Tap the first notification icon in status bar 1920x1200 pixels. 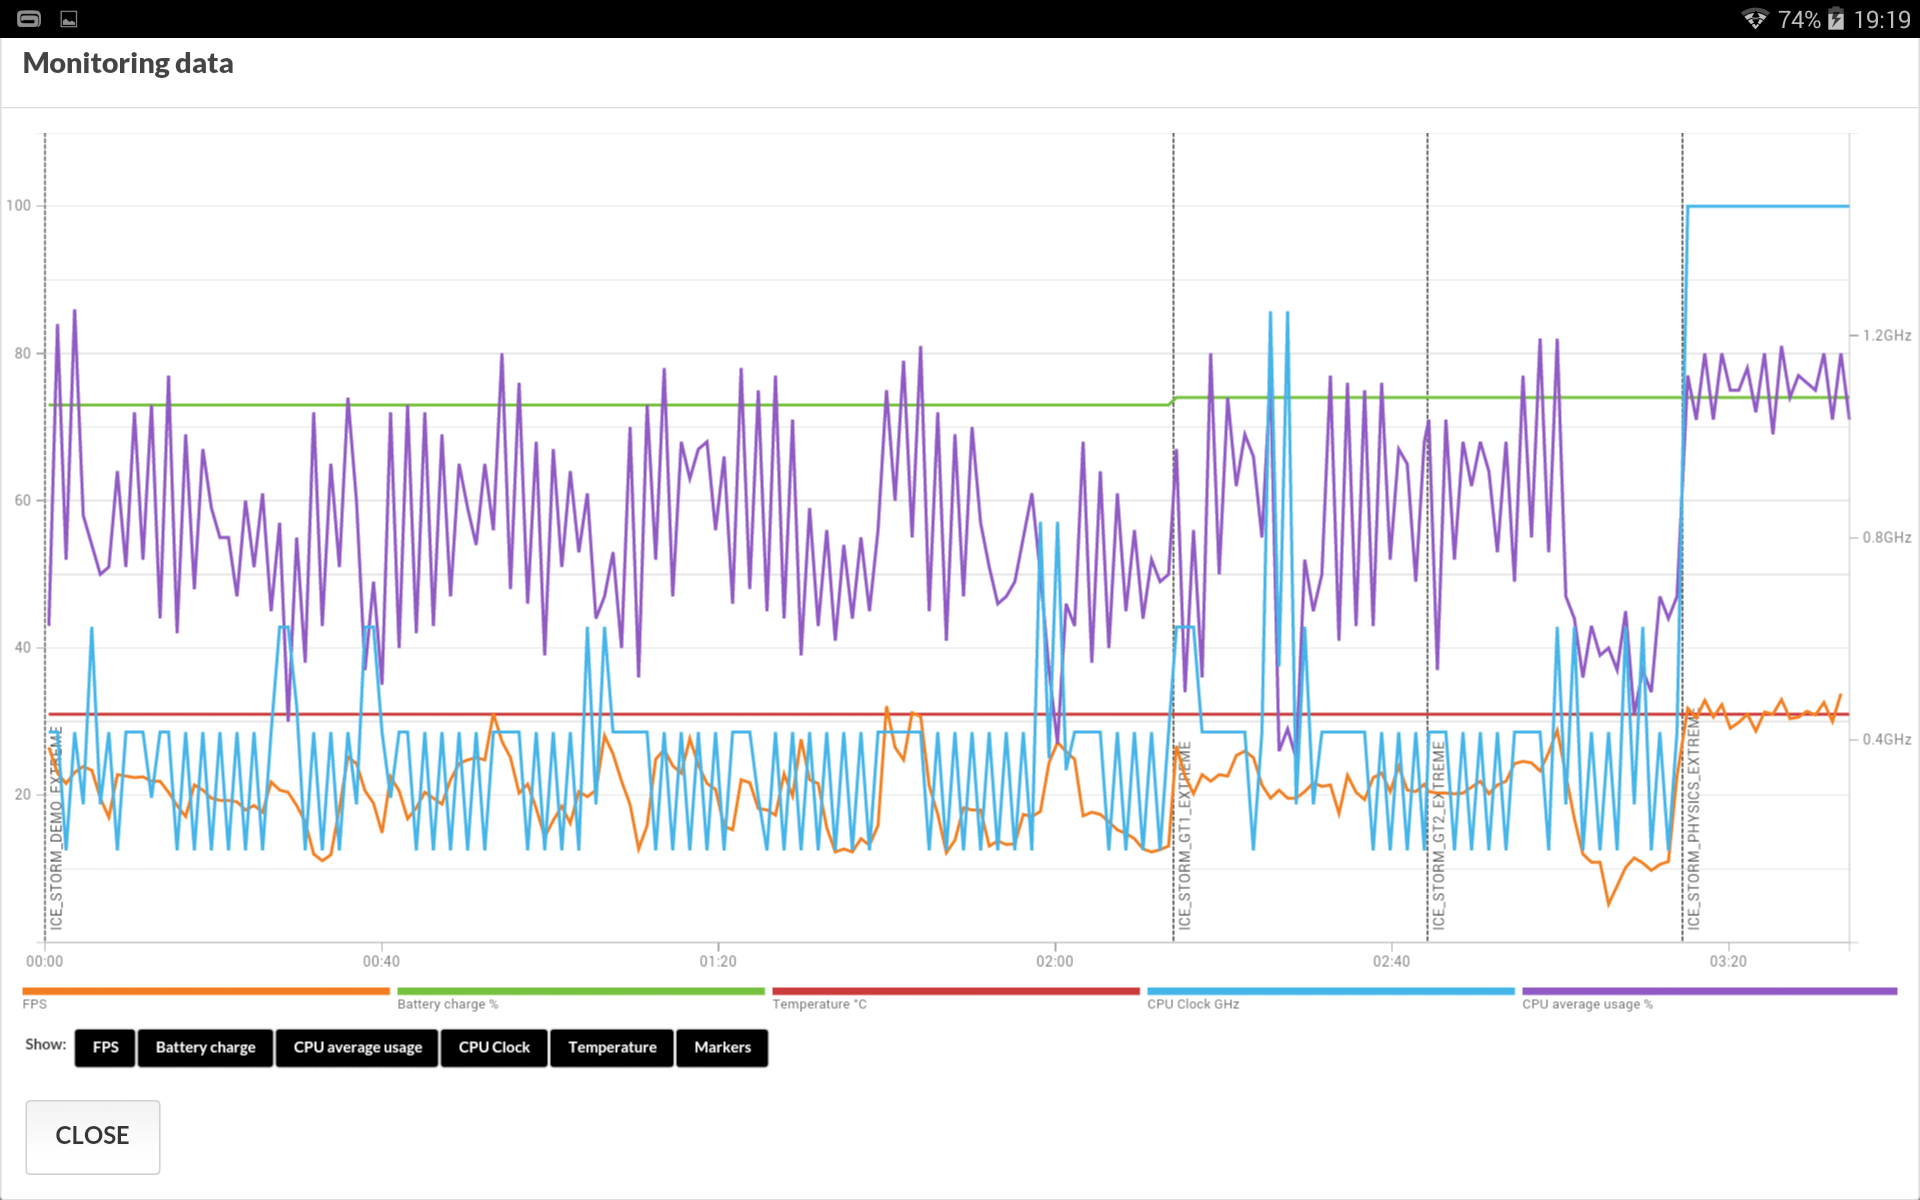point(29,19)
